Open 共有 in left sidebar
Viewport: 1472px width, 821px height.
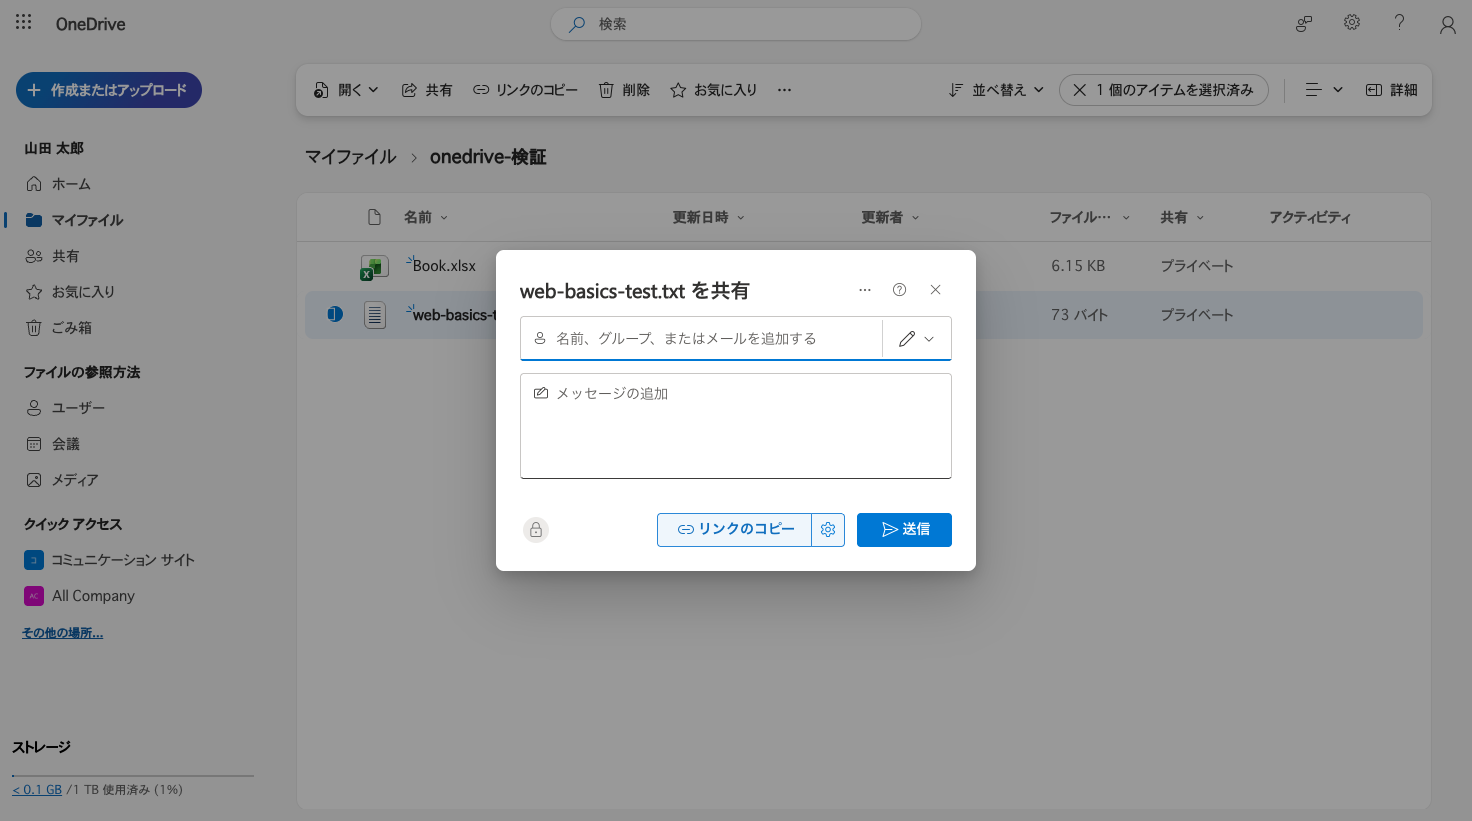pyautogui.click(x=52, y=256)
